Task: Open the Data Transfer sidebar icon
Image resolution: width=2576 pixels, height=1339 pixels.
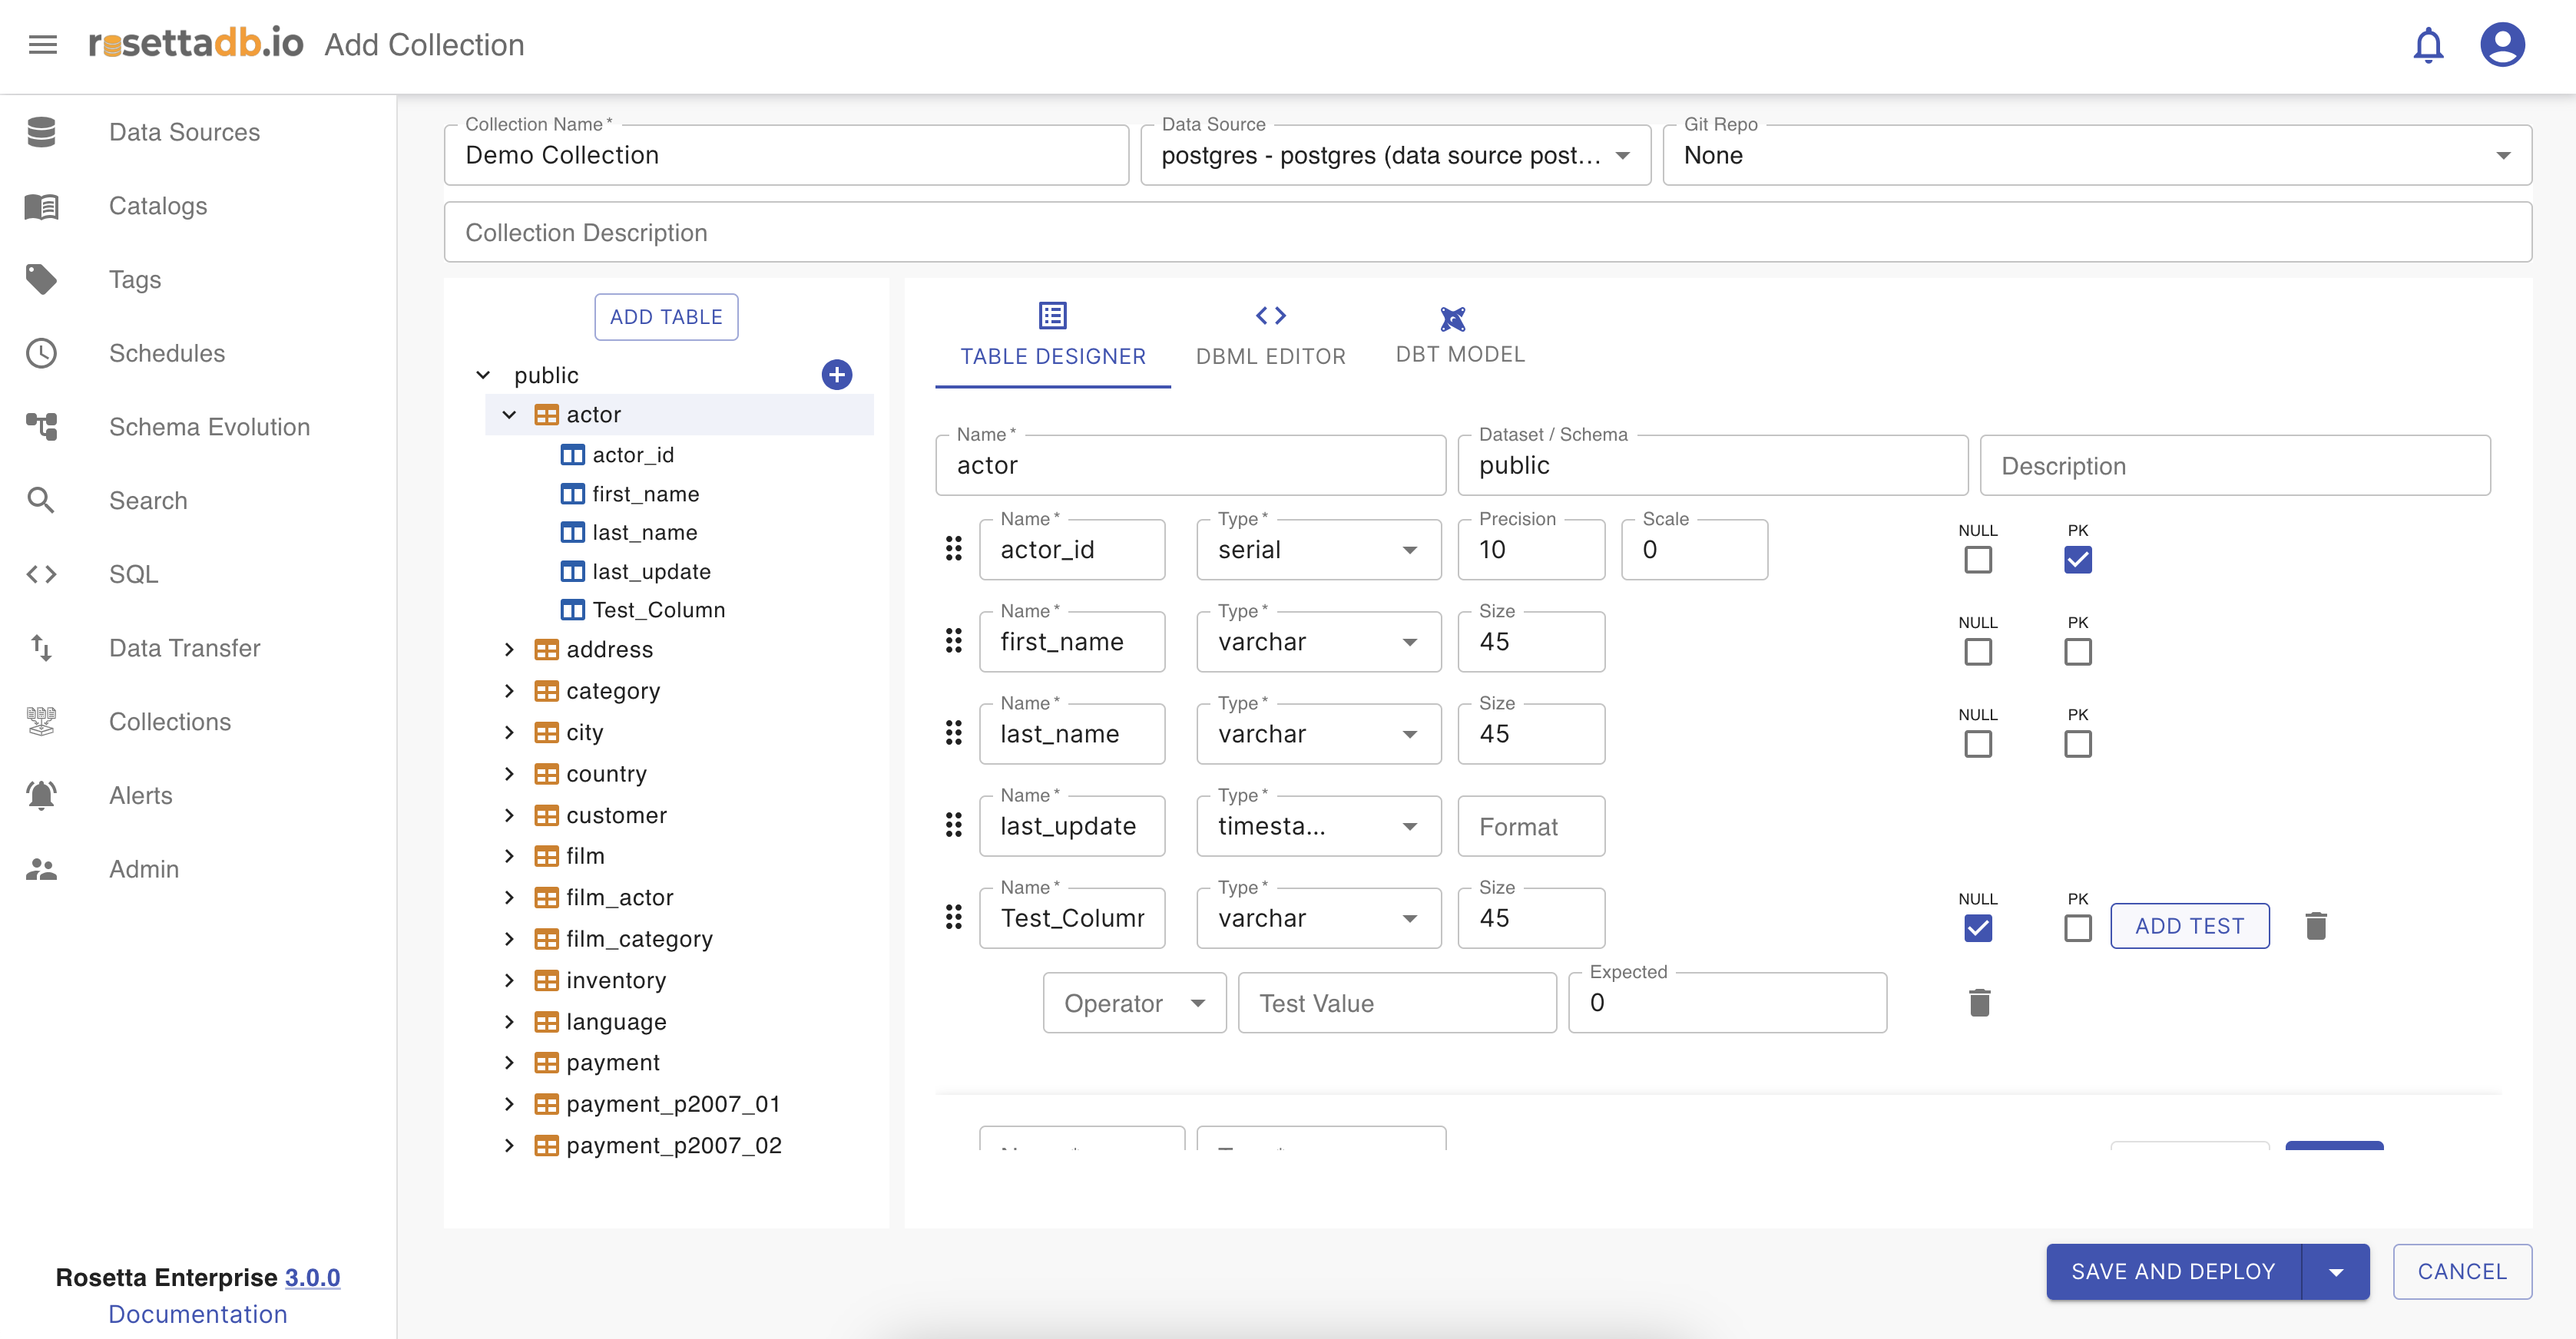Action: [41, 648]
